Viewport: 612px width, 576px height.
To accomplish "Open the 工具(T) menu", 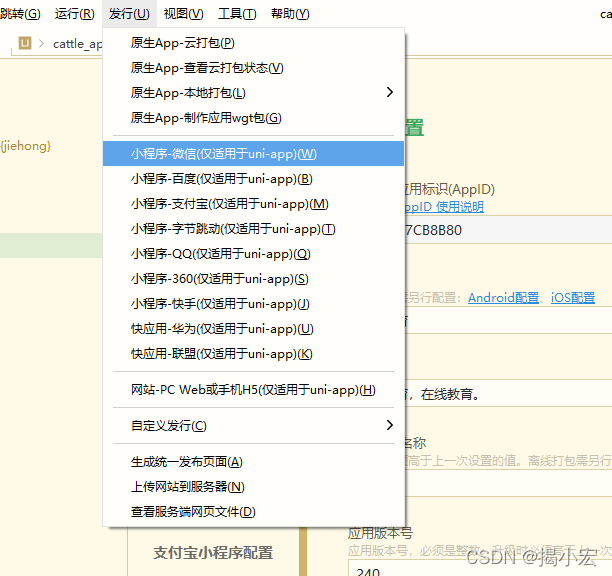I will click(237, 14).
